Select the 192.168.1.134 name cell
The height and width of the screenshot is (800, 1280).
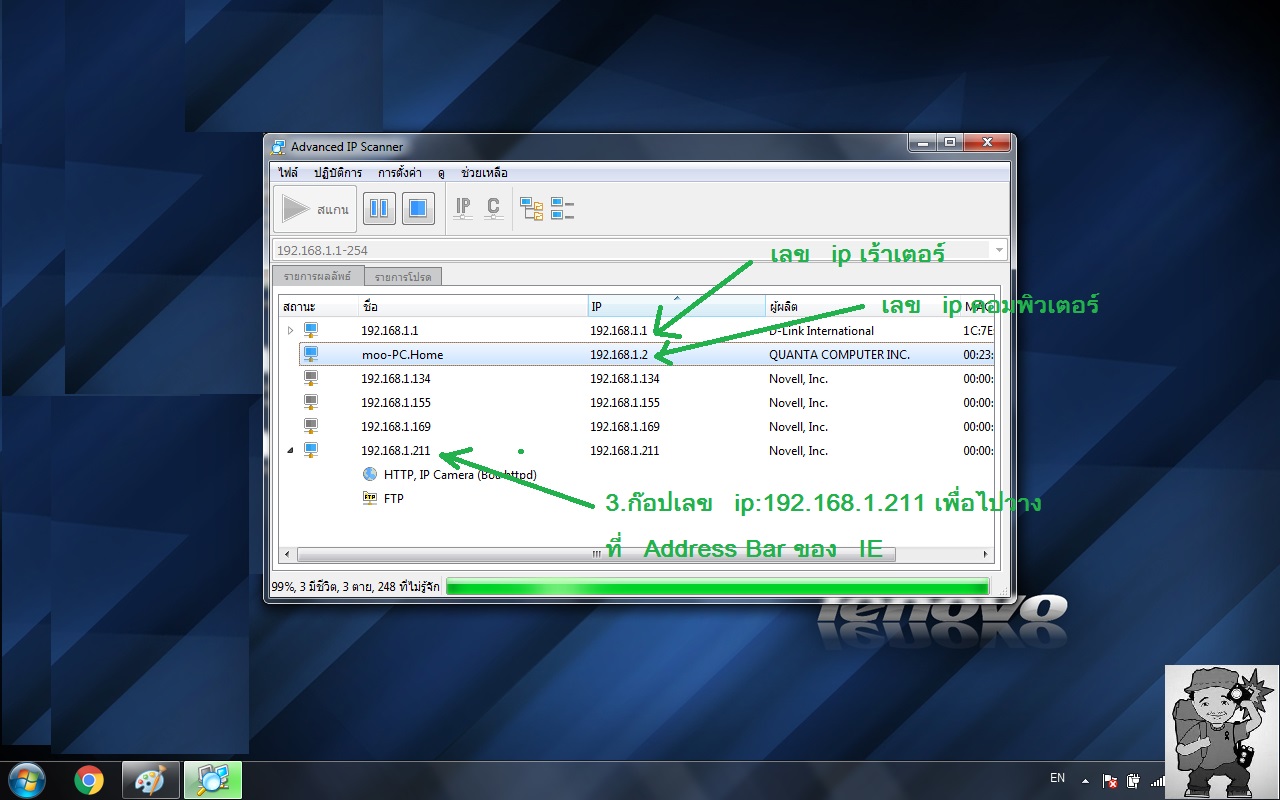click(396, 379)
